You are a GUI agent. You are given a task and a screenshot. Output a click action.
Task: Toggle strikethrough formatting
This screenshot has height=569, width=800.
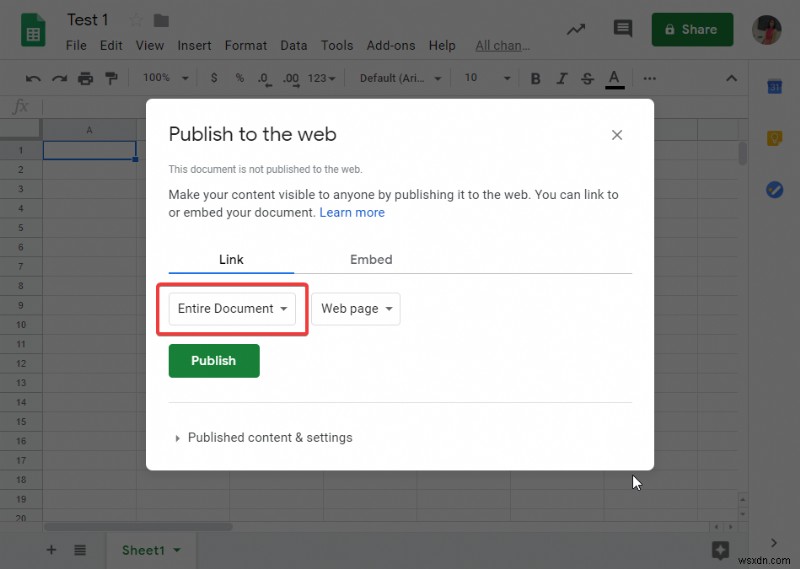pos(588,78)
